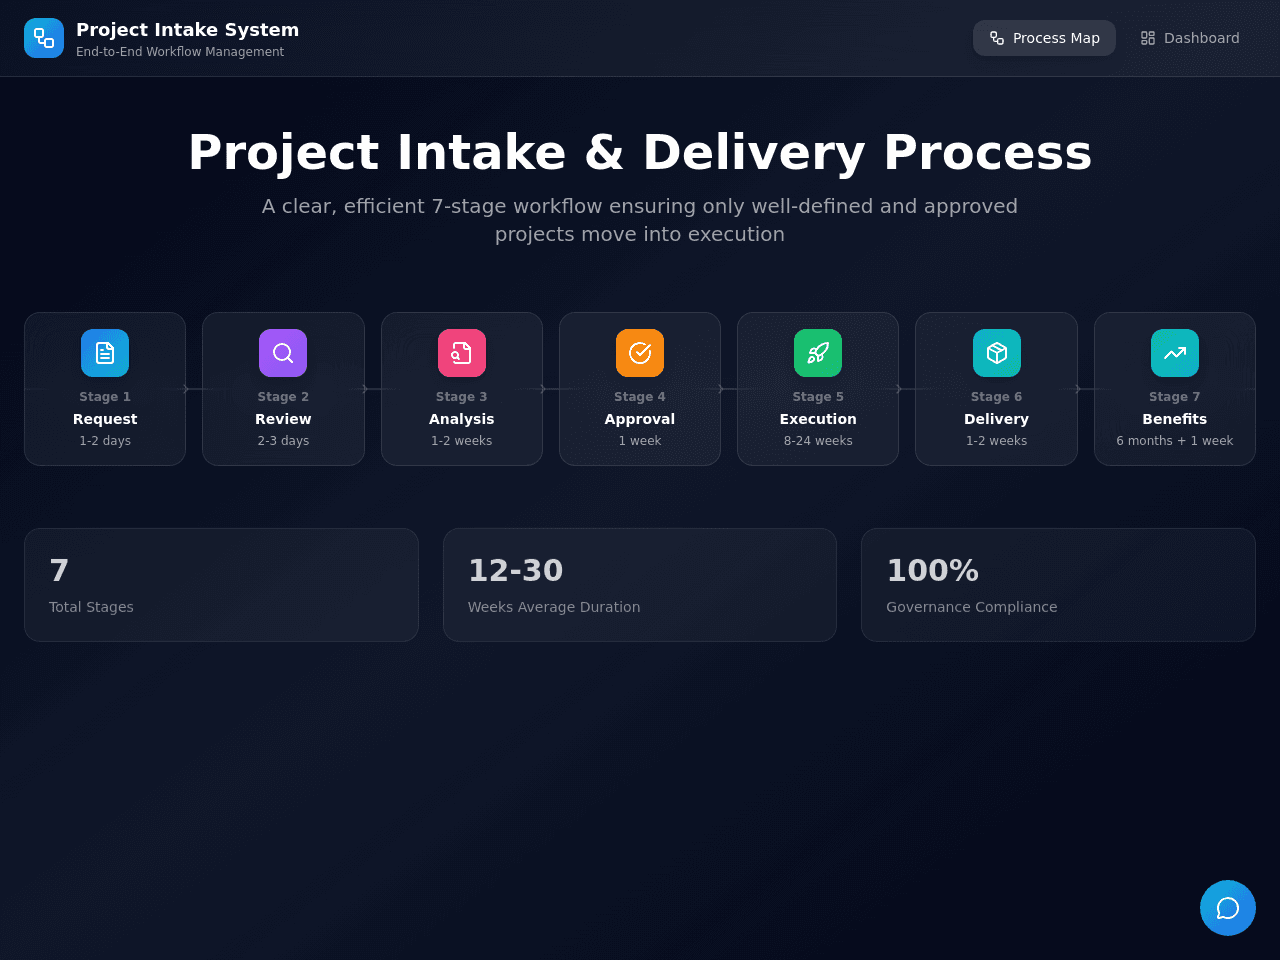Click the Stage 5 label
Screen dimensions: 1280x960
pos(818,397)
